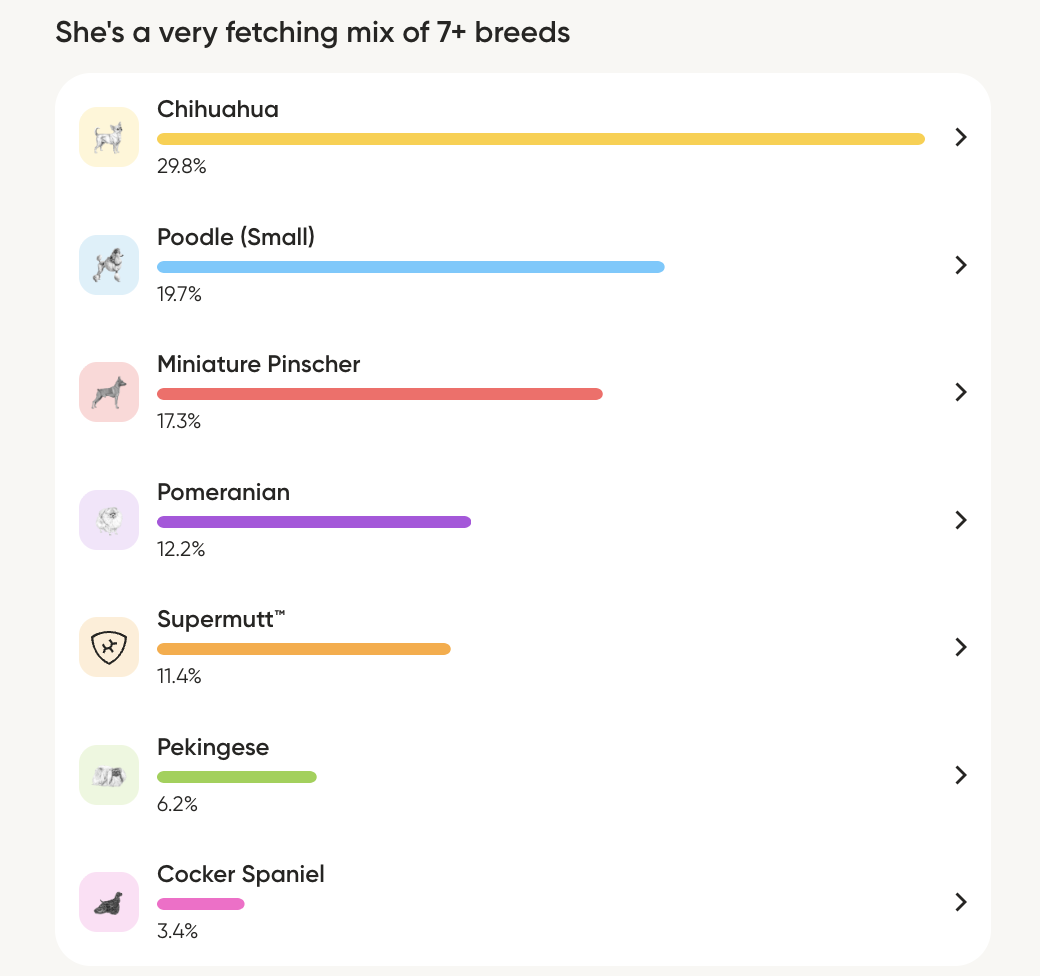Click the Chihuahua breed name text

pyautogui.click(x=217, y=110)
